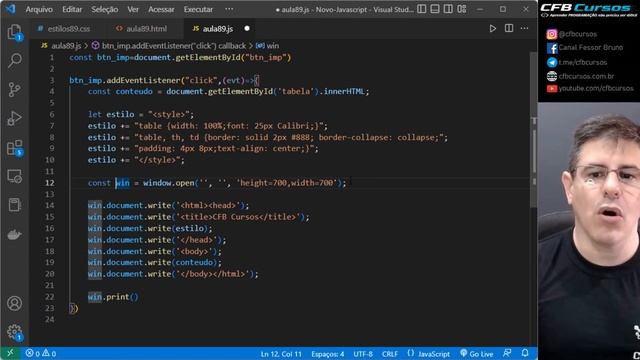Click line number 12 in gutter
The height and width of the screenshot is (360, 640).
[50, 183]
